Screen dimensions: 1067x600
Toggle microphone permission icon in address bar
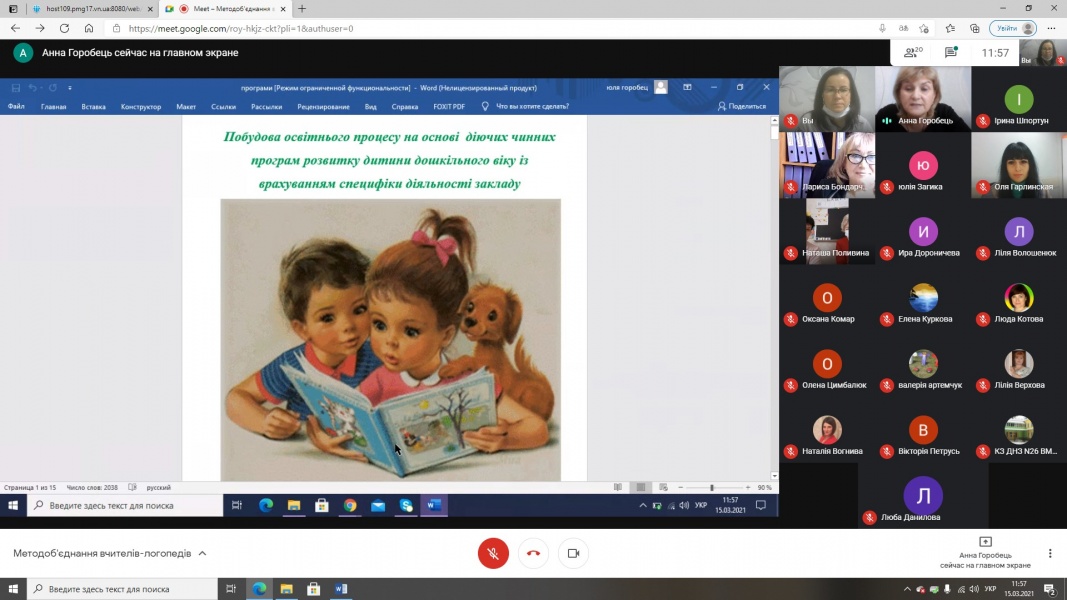[x=880, y=29]
